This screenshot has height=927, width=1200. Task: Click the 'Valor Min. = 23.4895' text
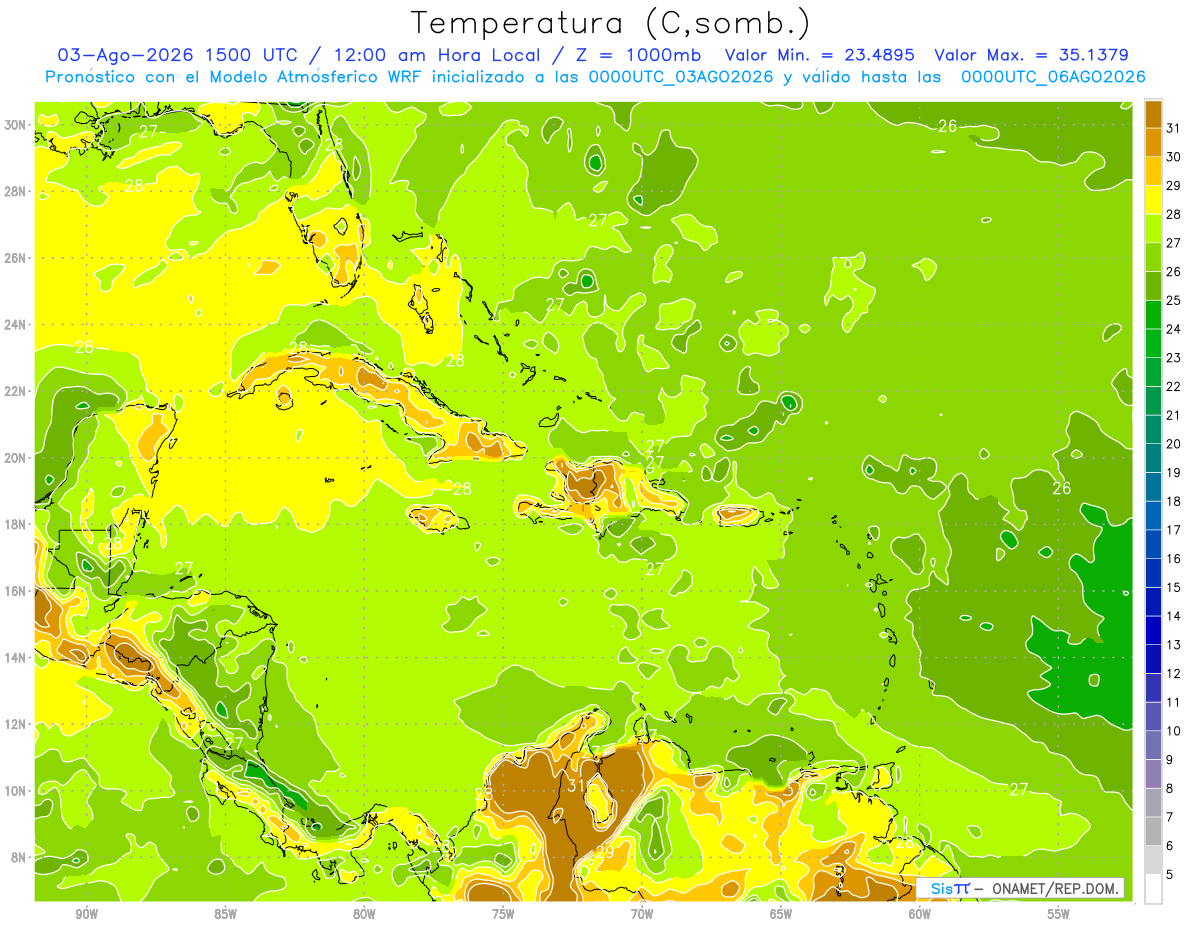click(820, 55)
